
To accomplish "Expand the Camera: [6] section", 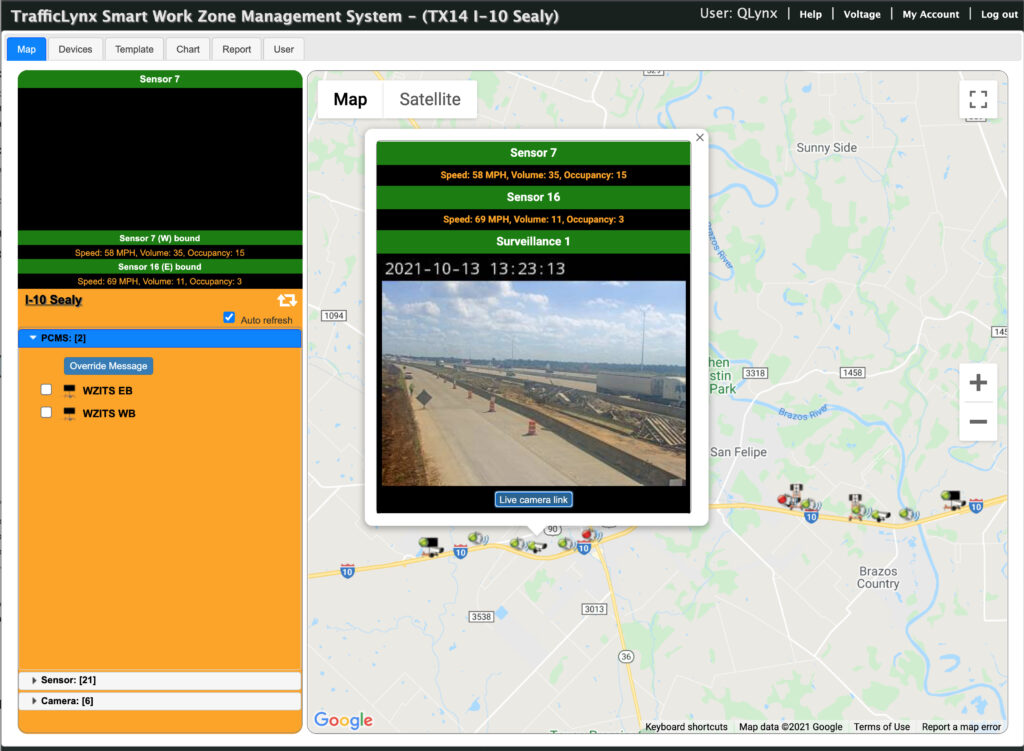I will (x=159, y=701).
